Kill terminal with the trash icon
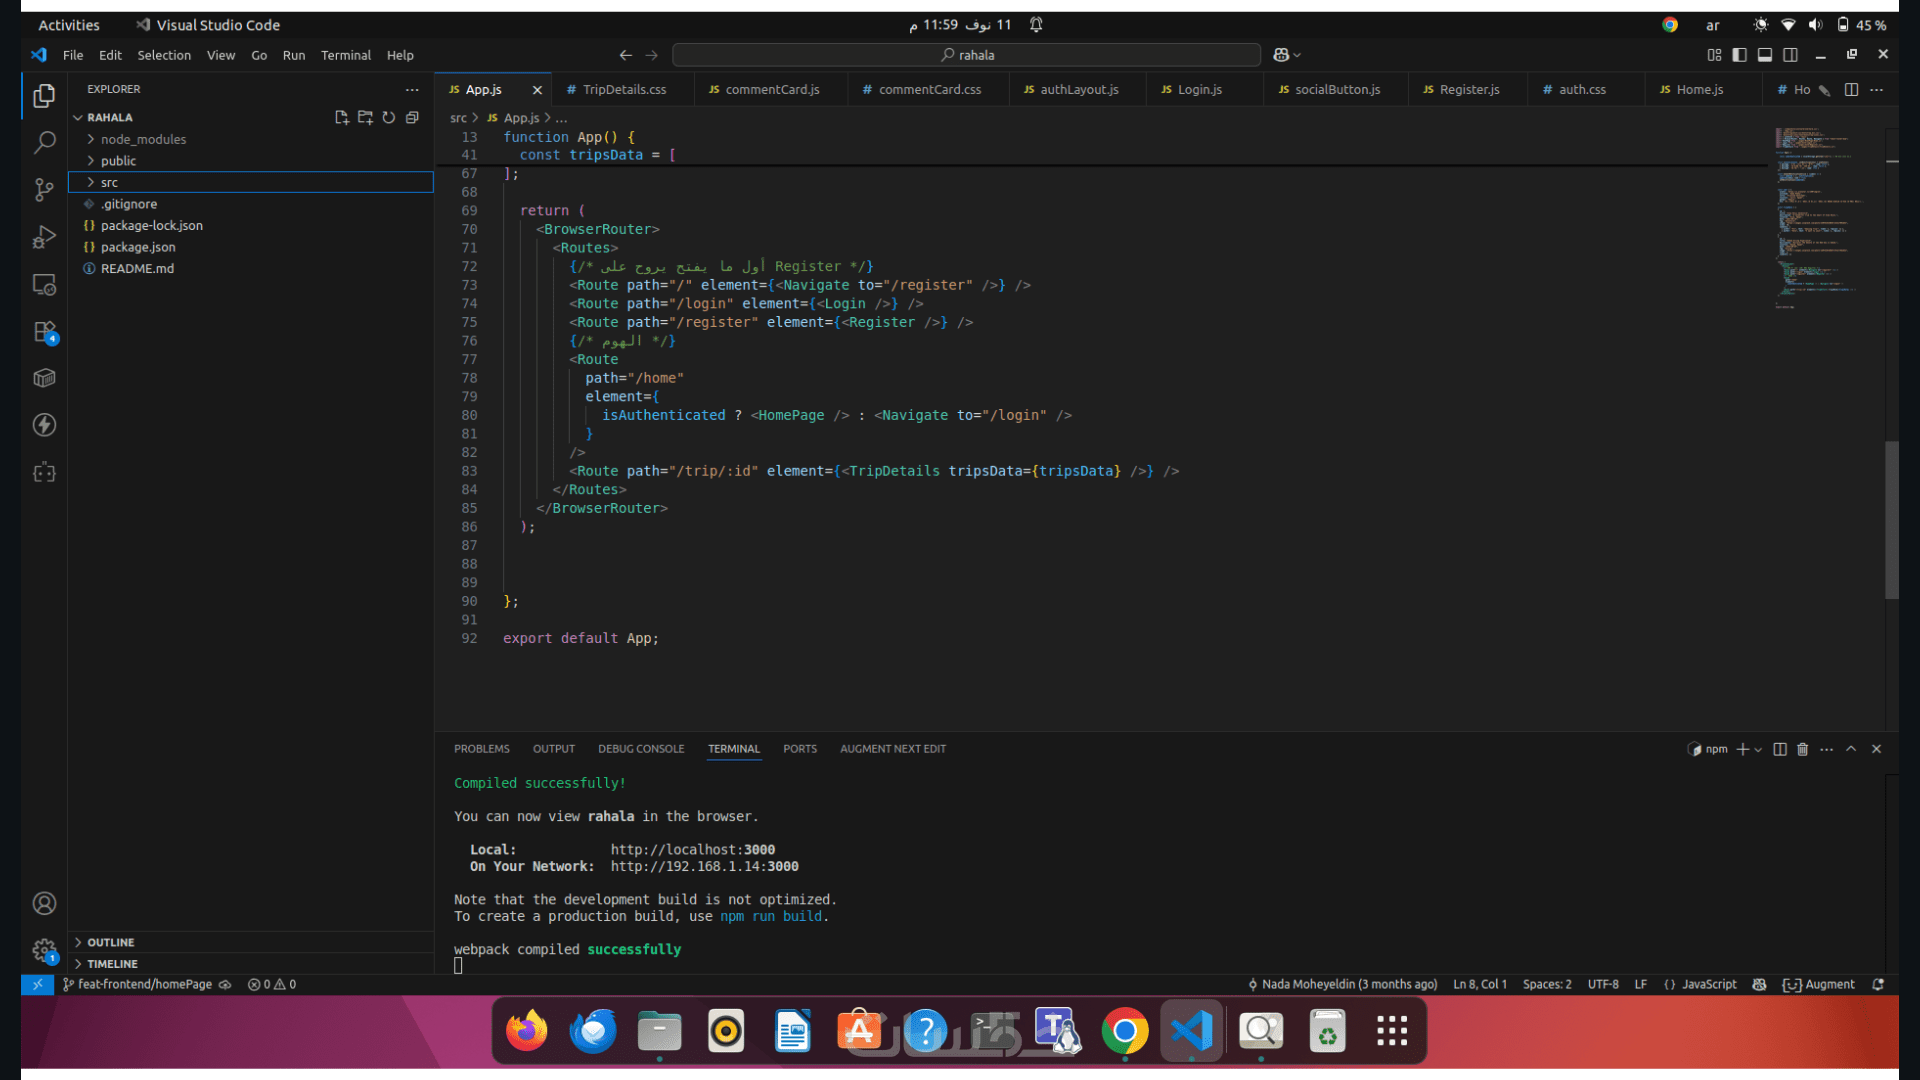The width and height of the screenshot is (1920, 1080). pyautogui.click(x=1802, y=749)
